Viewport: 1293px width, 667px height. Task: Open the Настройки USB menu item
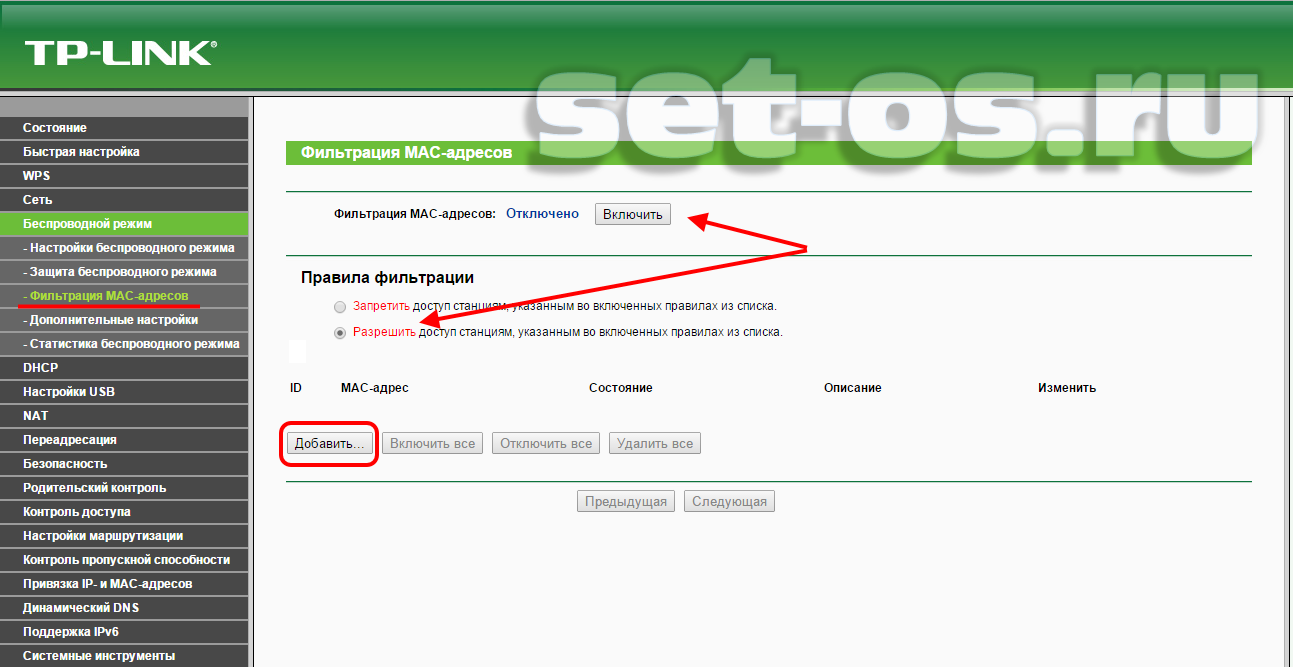point(124,392)
